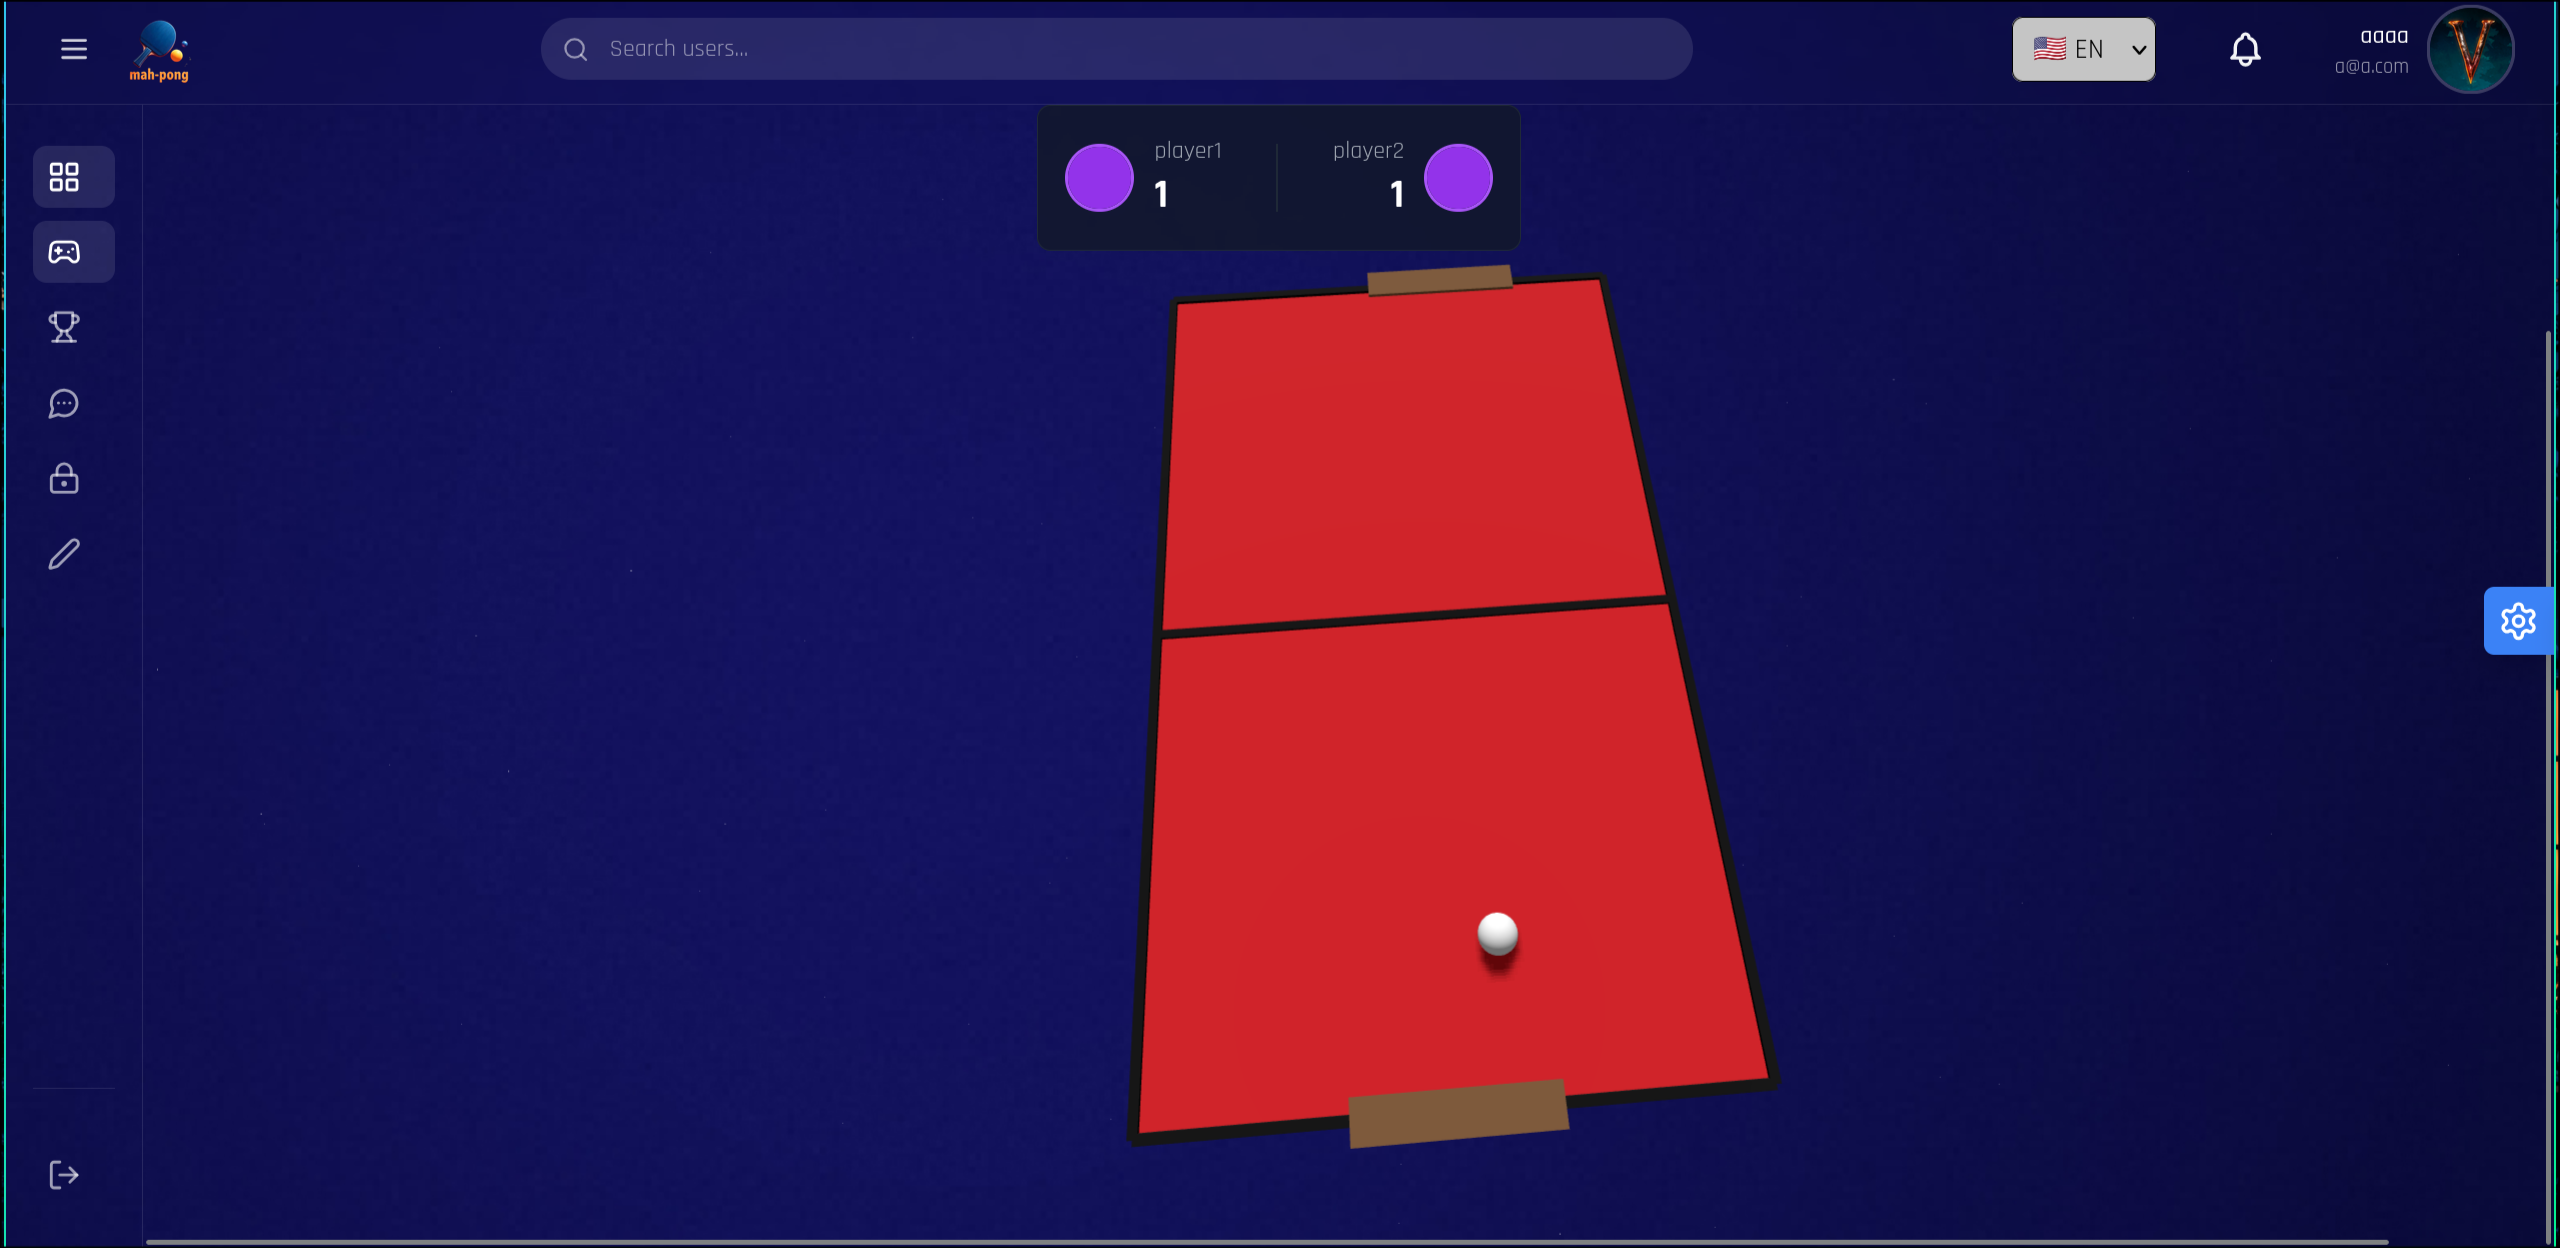The height and width of the screenshot is (1248, 2560).
Task: Open the trophy tournaments icon
Action: tap(64, 327)
